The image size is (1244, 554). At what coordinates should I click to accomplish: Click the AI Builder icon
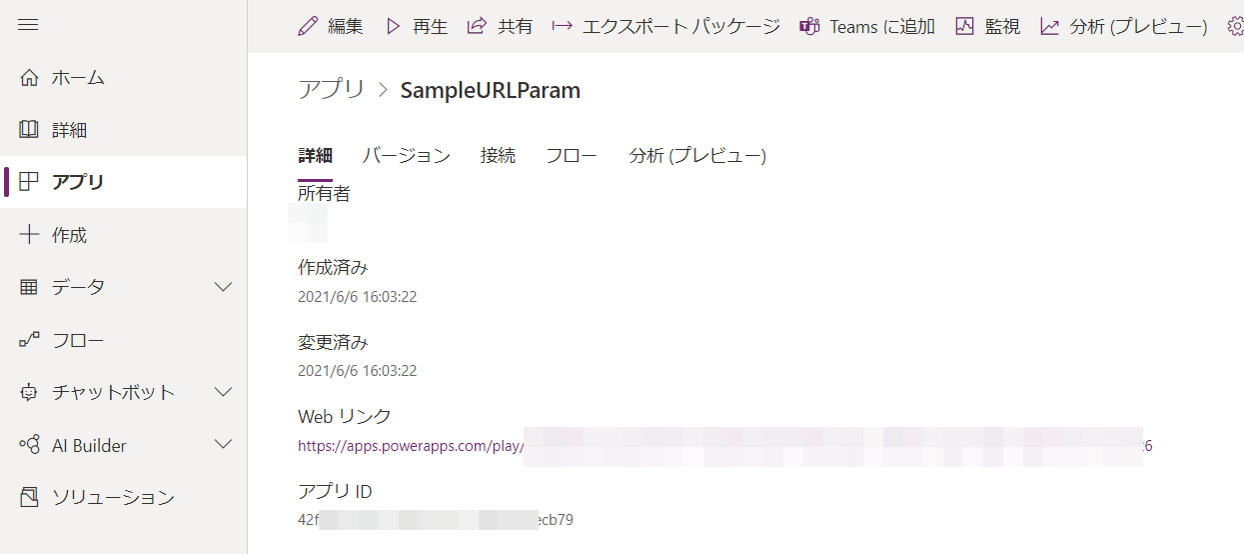[x=29, y=445]
